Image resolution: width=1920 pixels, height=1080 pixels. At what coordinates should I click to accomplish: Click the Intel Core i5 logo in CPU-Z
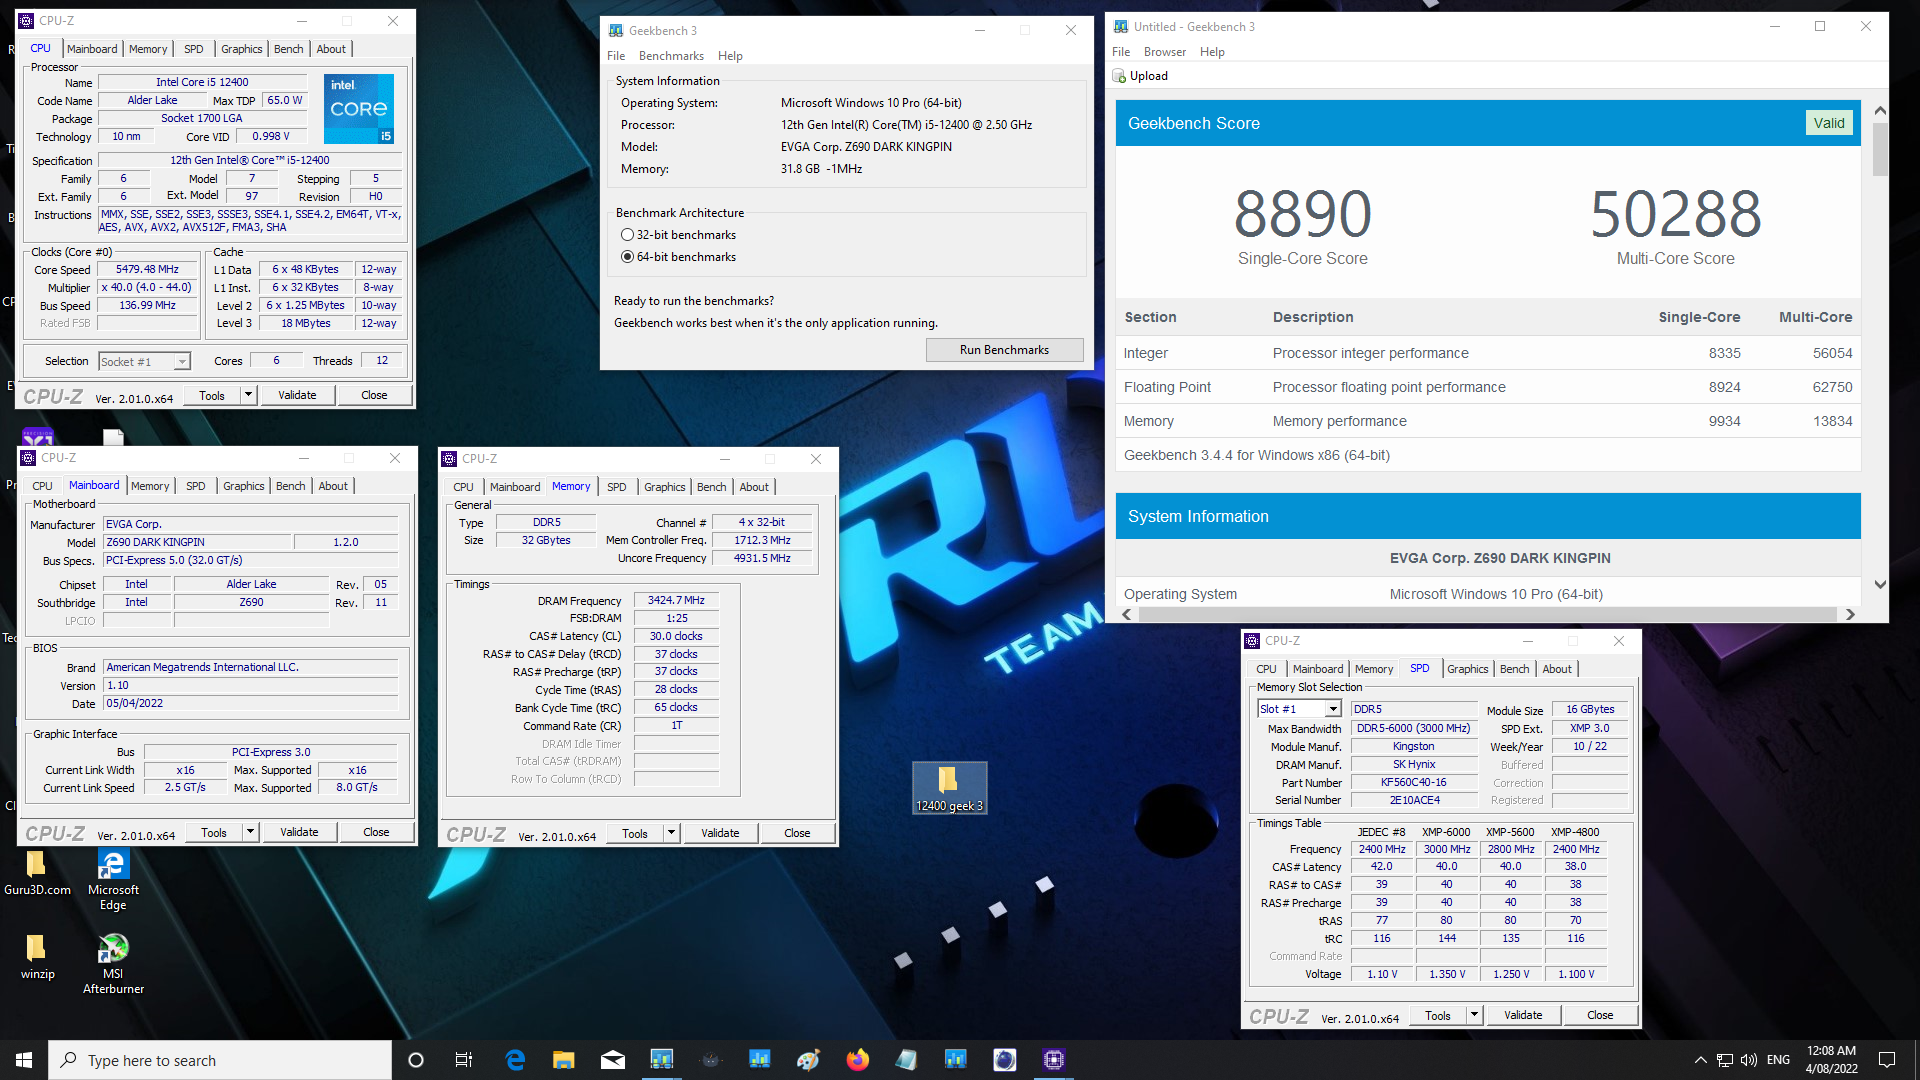pyautogui.click(x=359, y=108)
